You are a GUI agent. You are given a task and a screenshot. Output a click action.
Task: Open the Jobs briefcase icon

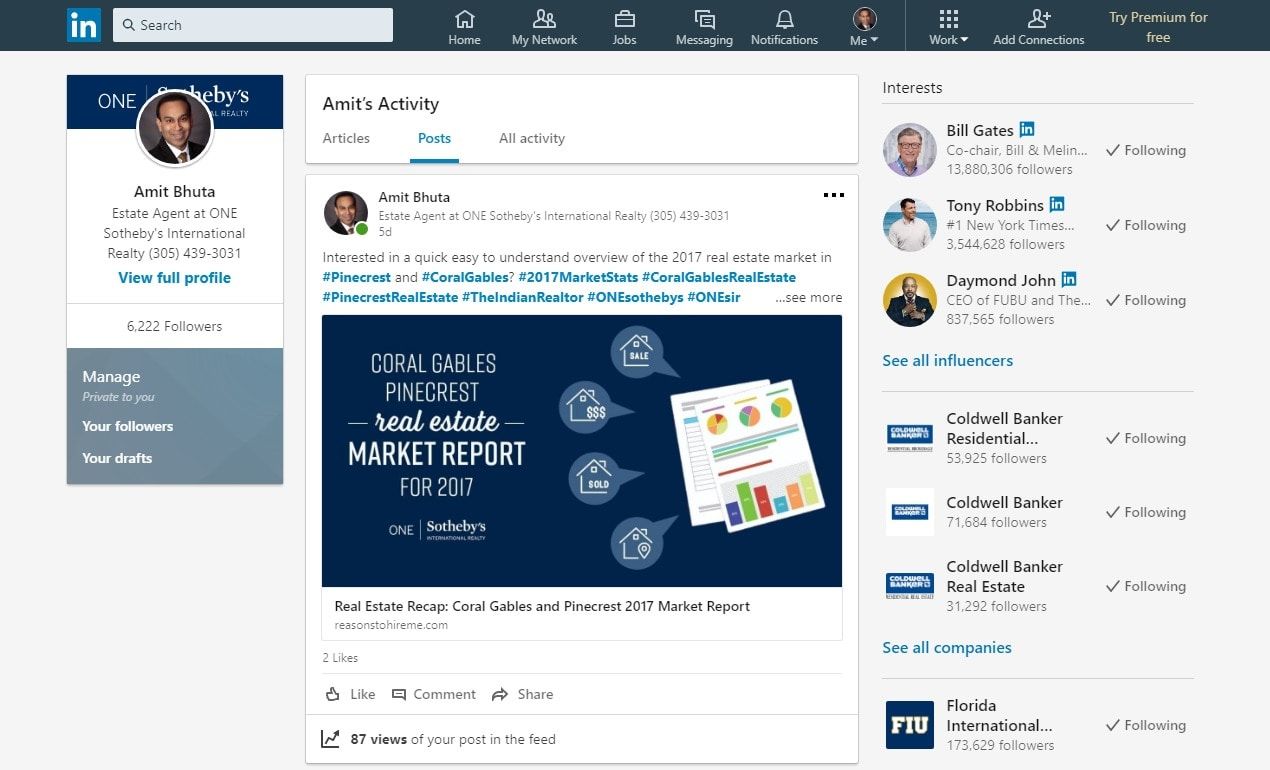click(624, 19)
